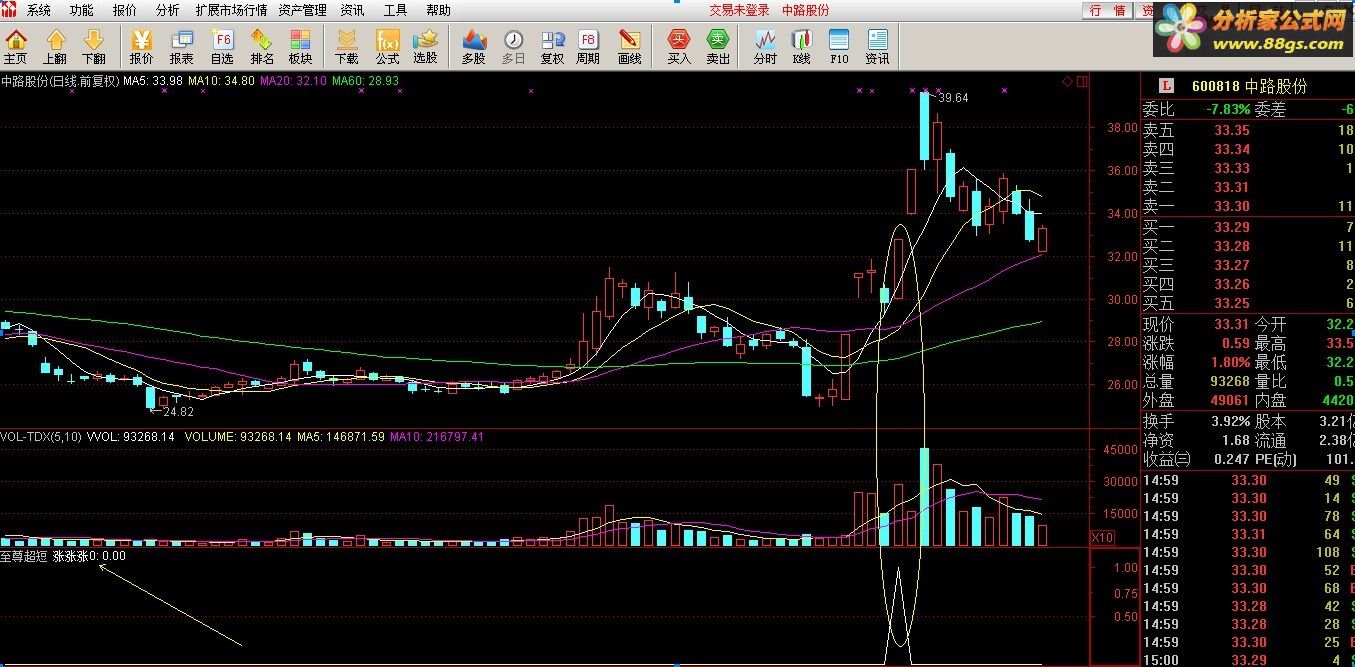This screenshot has width=1355, height=667.
Task: Click 现价 value 33.31
Action: click(x=1231, y=324)
